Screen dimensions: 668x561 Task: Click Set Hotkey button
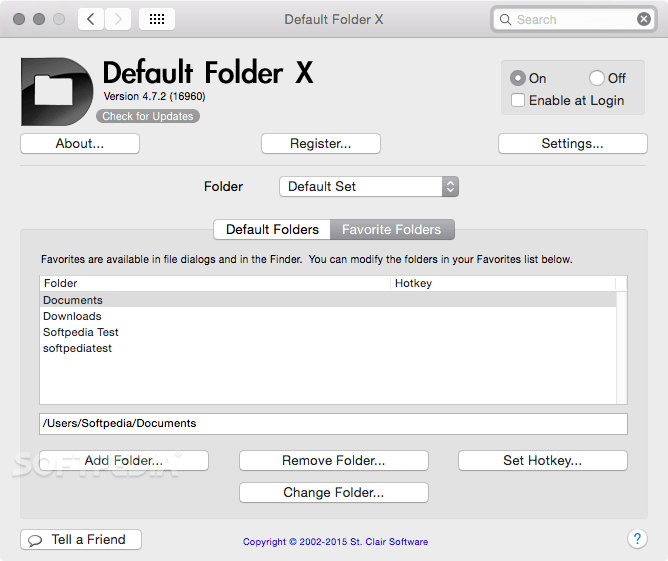pos(543,460)
